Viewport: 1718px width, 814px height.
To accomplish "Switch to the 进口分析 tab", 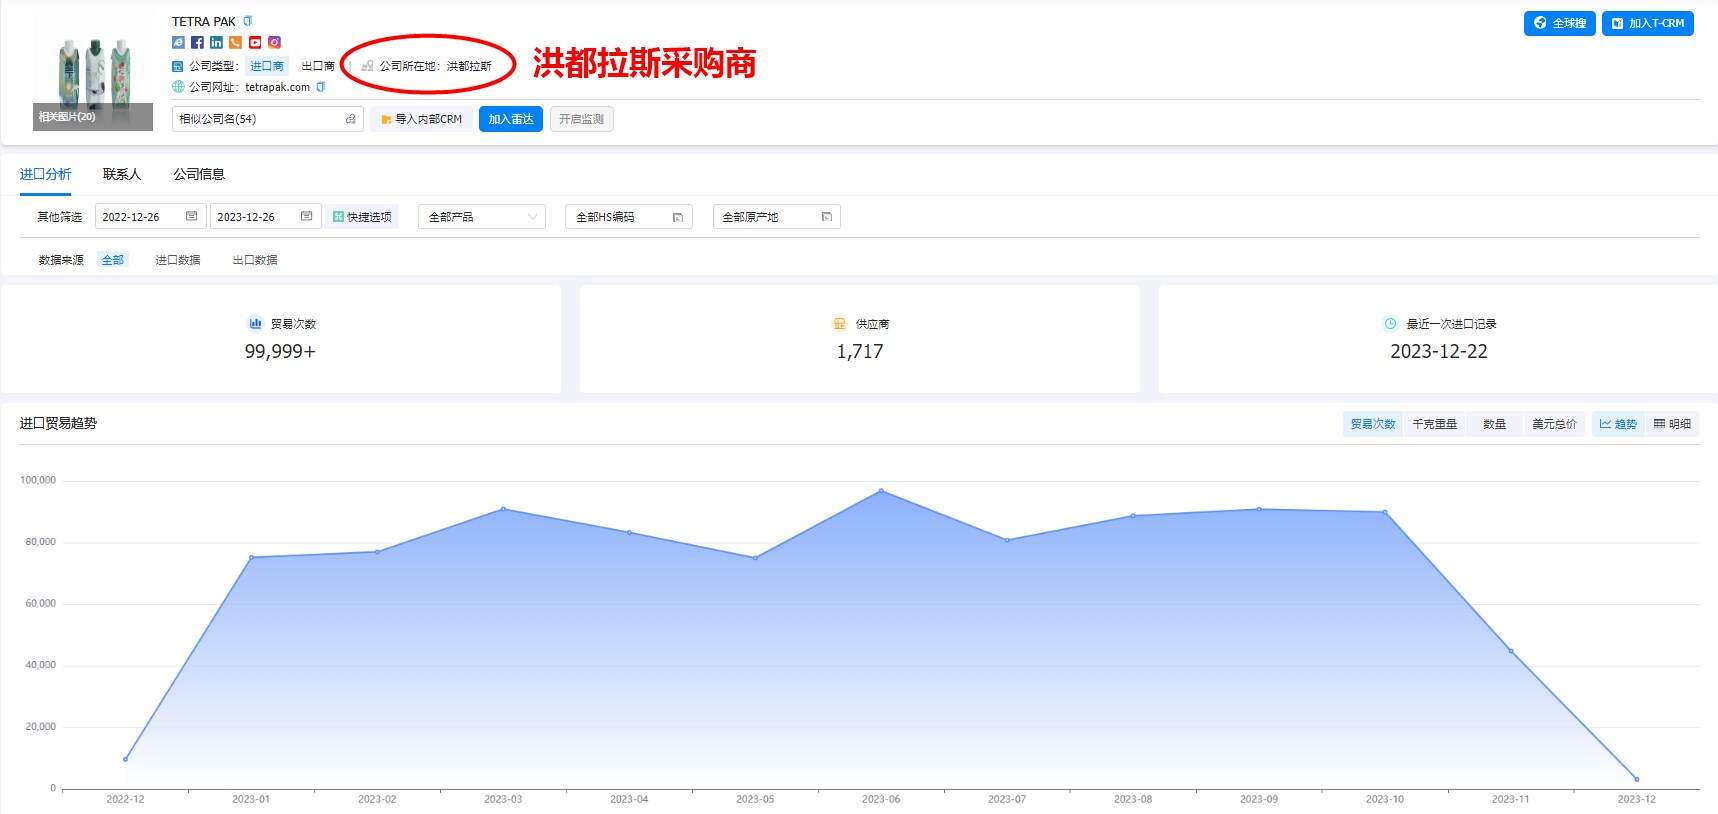I will (45, 174).
